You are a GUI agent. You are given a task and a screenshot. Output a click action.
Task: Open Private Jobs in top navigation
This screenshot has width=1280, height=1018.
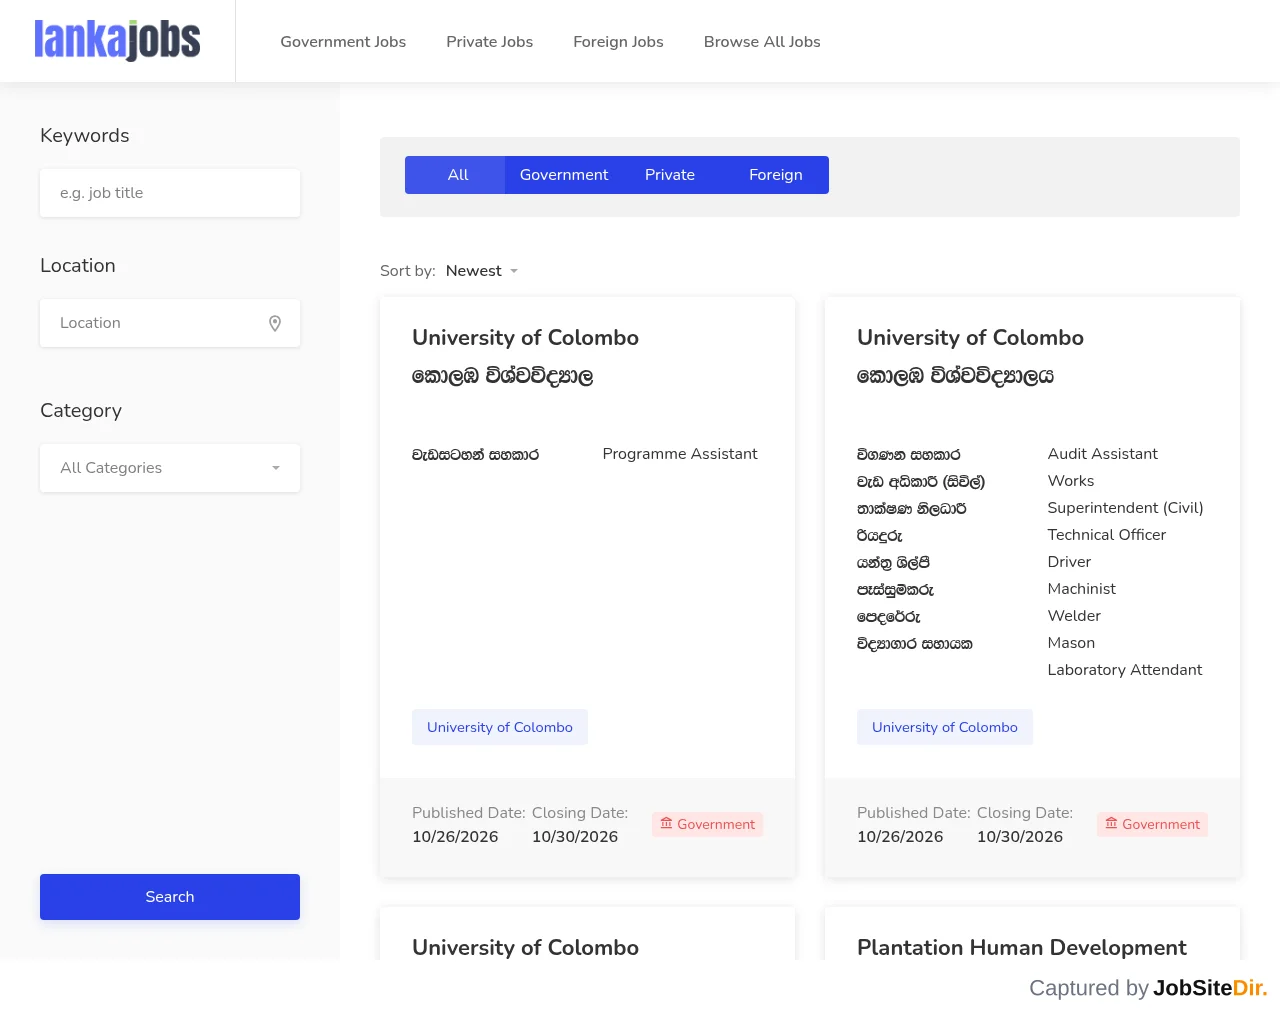[x=490, y=42]
